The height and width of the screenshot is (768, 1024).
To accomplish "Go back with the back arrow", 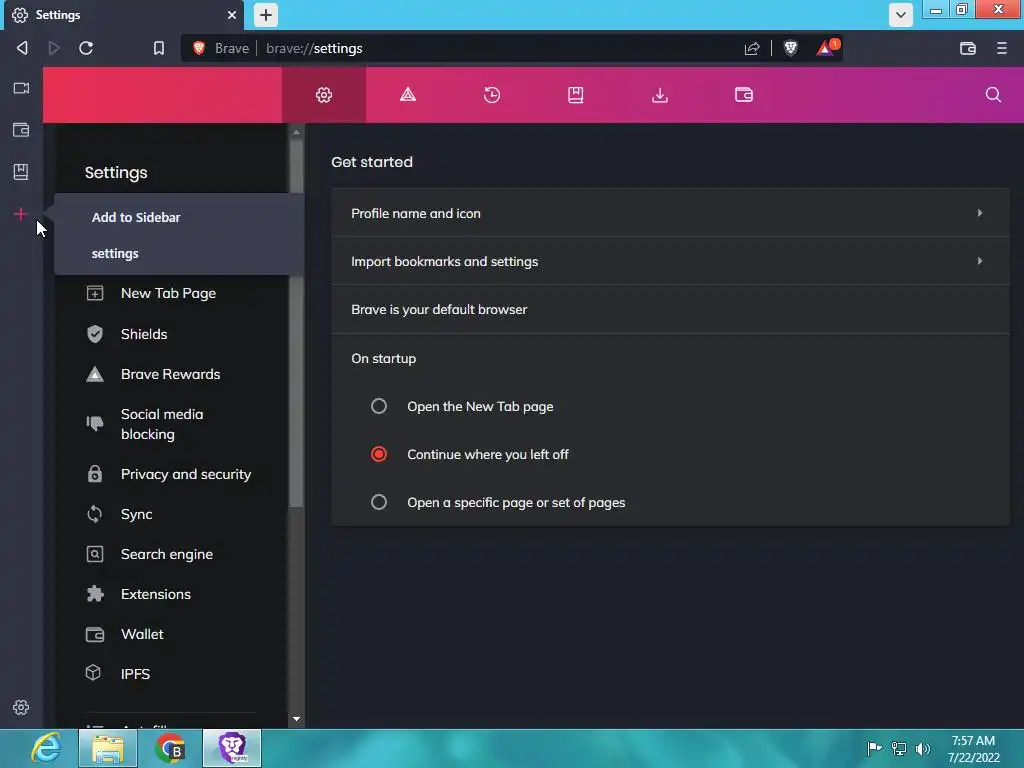I will pos(22,48).
